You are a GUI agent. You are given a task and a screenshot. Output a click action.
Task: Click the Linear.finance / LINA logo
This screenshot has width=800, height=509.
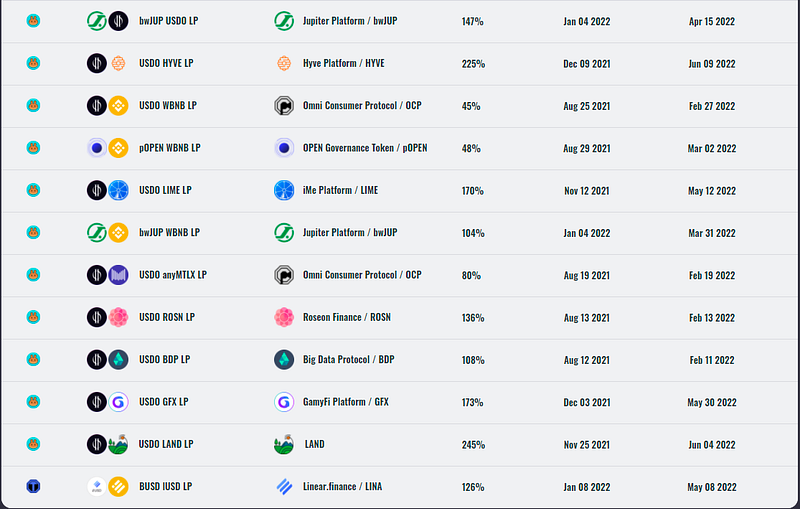tap(283, 487)
